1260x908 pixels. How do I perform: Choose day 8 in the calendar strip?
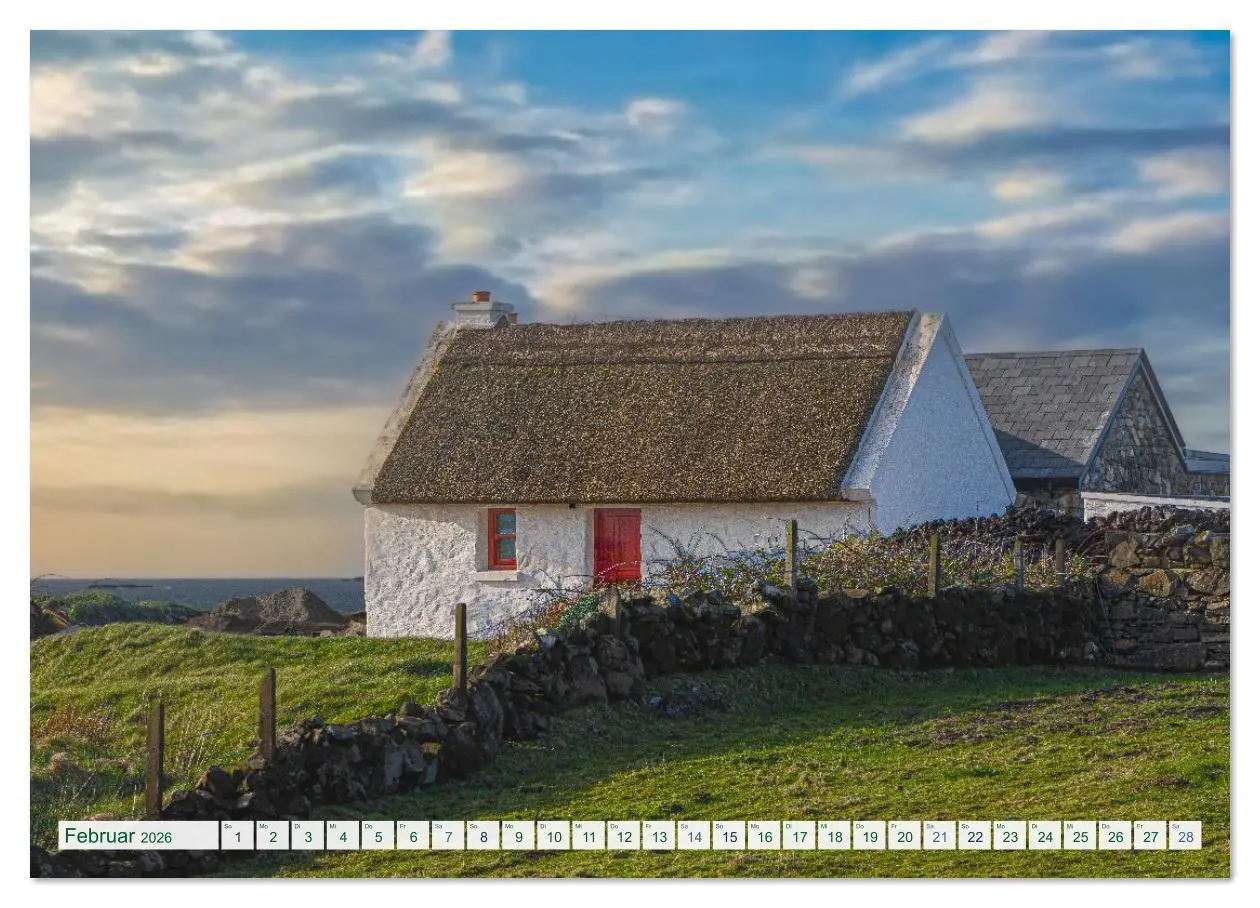[482, 836]
